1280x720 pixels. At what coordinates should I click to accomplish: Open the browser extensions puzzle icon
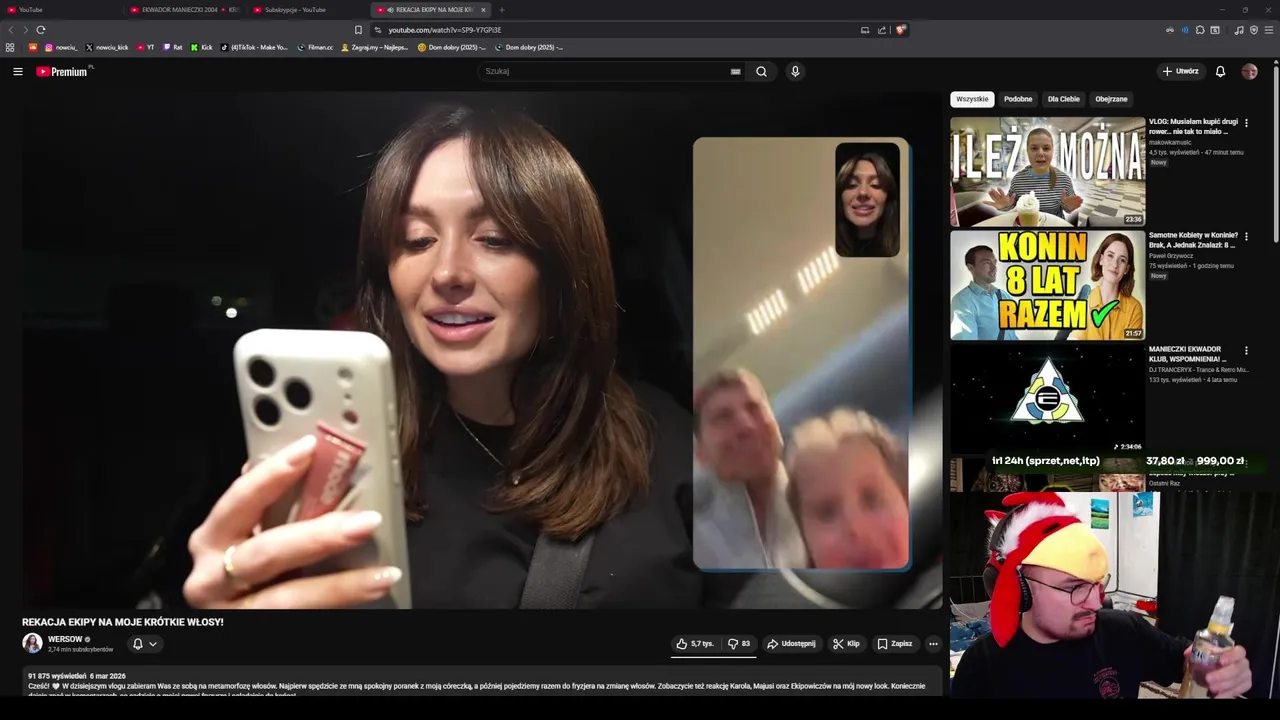(x=1200, y=30)
